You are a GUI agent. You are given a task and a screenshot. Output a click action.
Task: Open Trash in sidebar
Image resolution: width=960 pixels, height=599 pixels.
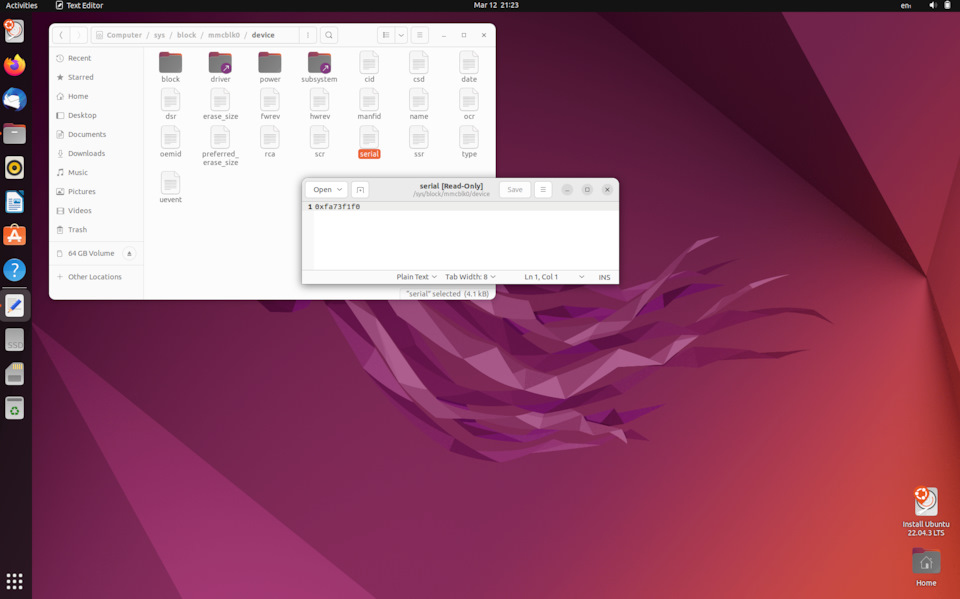[97, 230]
